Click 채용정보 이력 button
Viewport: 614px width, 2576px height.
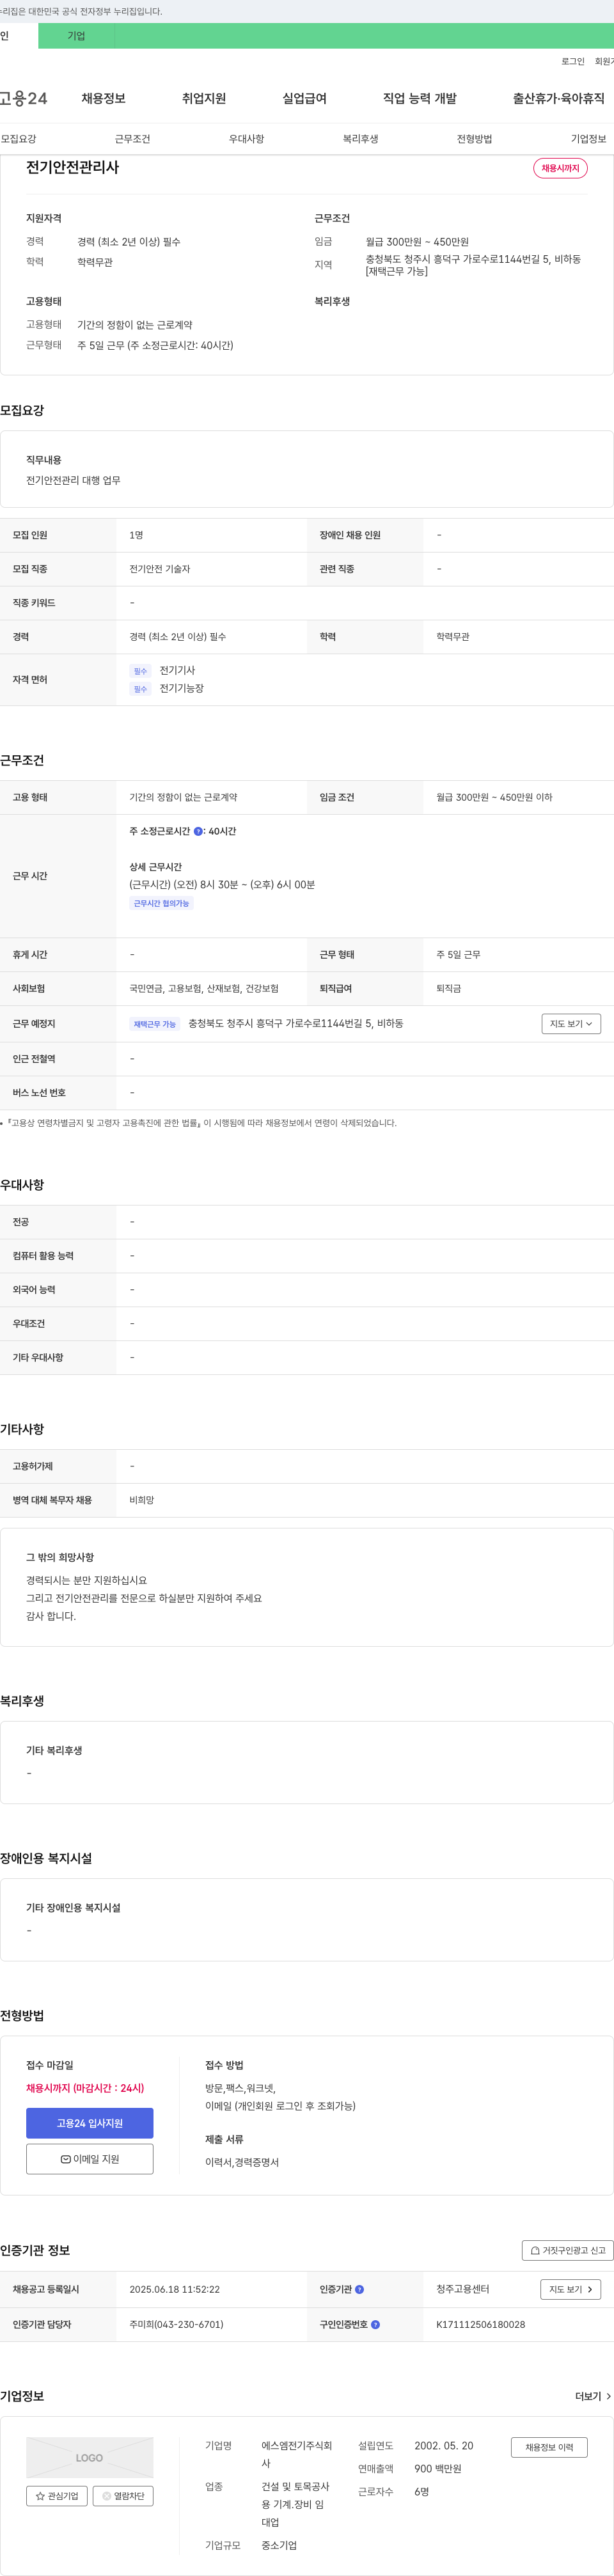click(x=549, y=2447)
